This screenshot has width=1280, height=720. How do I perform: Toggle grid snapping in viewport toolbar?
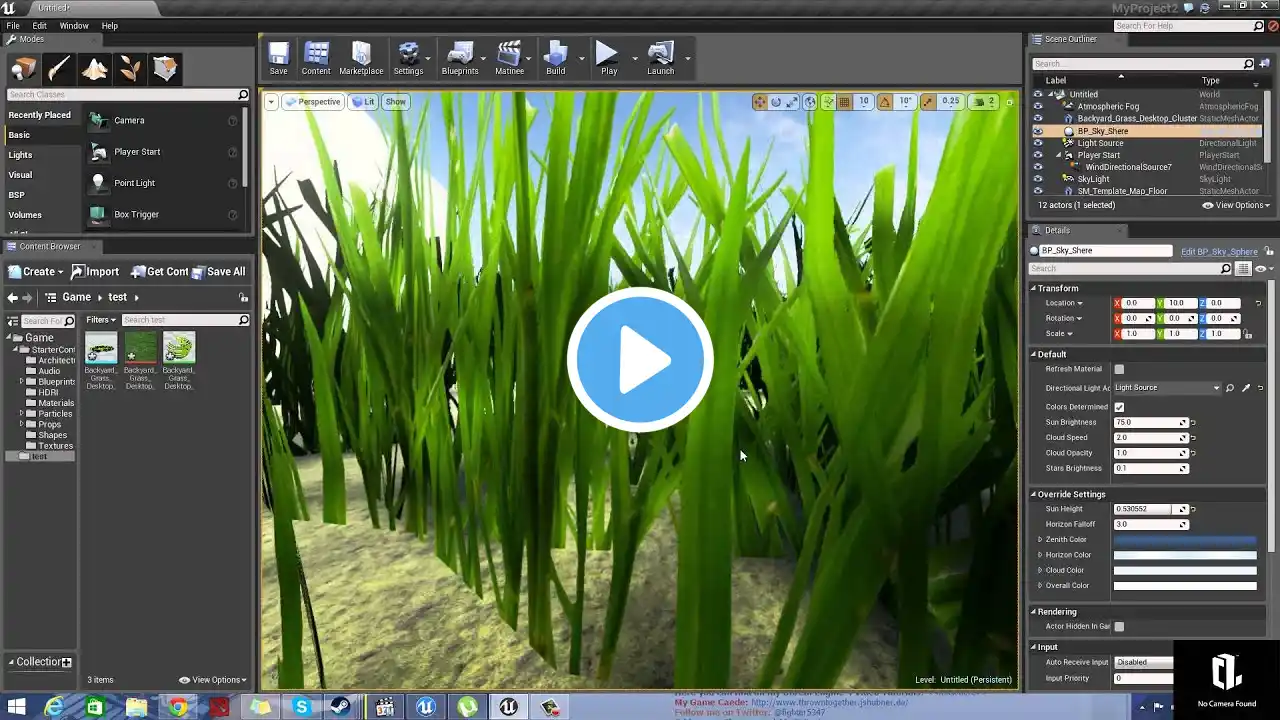(x=845, y=102)
